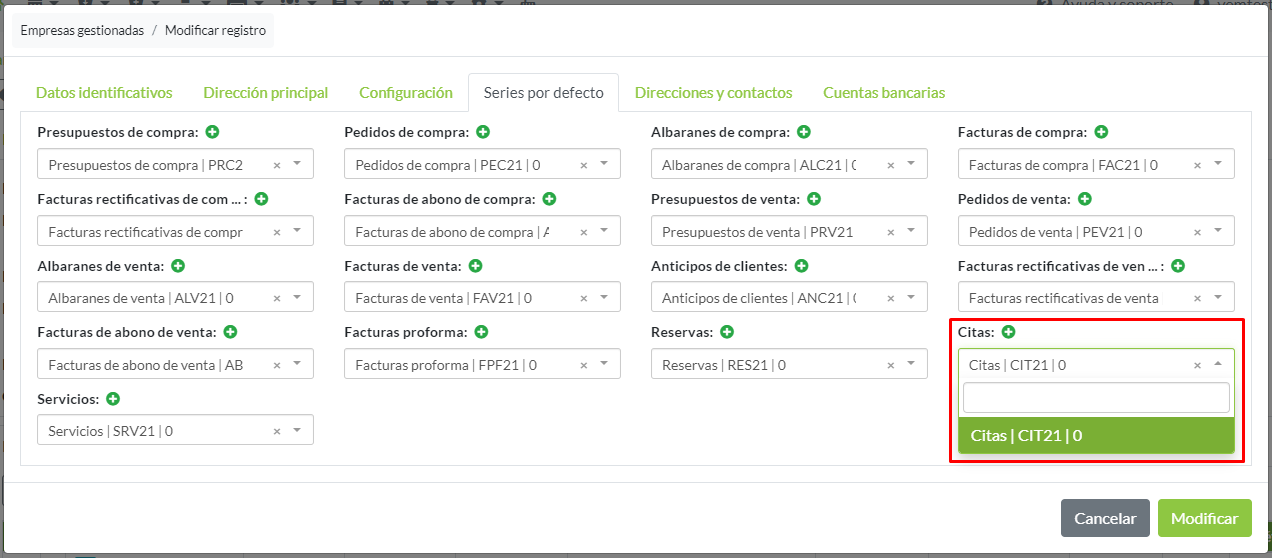Add series for Facturas de compra
The image size is (1272, 558).
[1101, 132]
